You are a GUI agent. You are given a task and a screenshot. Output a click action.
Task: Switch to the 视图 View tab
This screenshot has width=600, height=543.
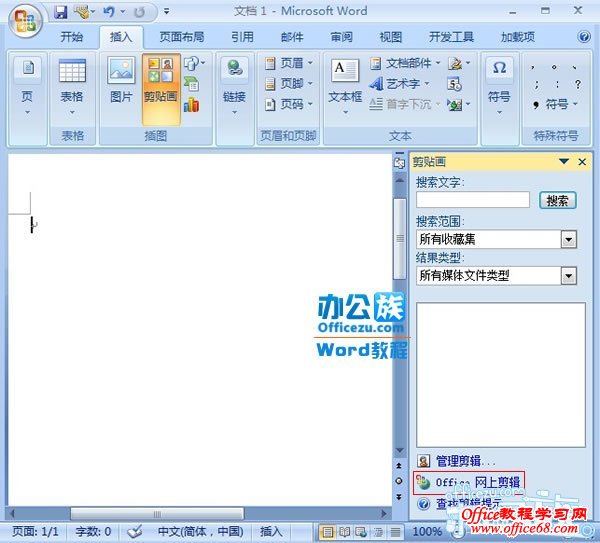tap(391, 37)
